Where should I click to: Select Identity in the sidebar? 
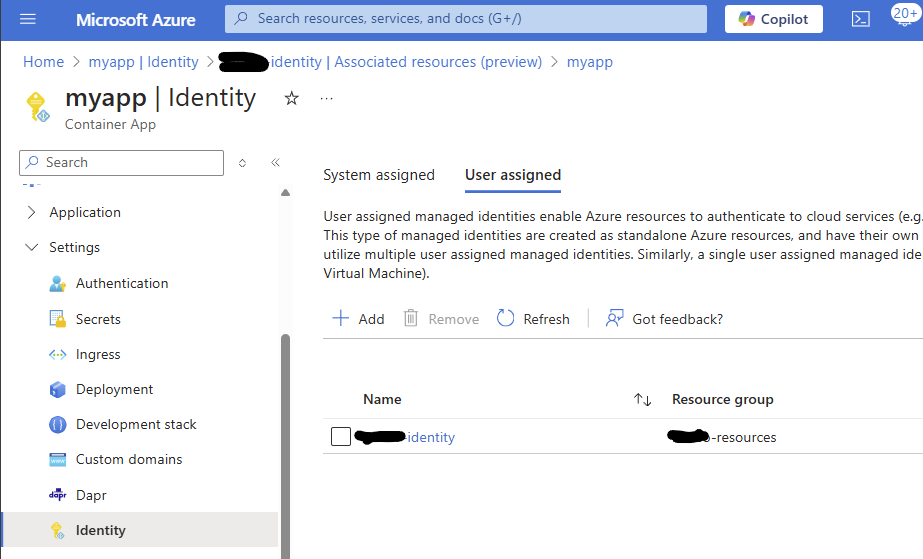(140, 530)
